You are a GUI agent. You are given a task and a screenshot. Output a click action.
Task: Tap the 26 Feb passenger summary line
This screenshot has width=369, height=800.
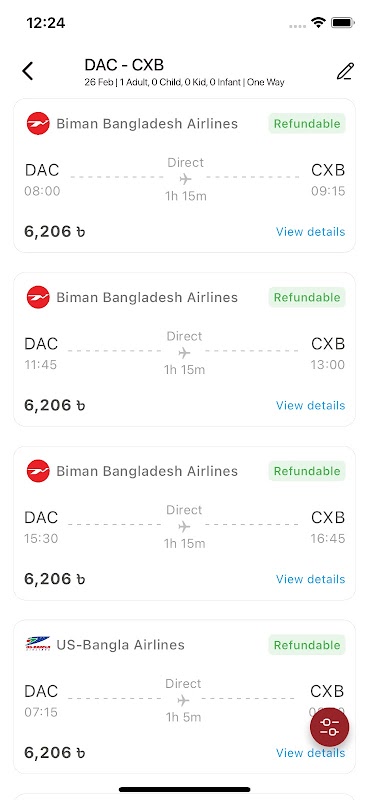tap(184, 82)
